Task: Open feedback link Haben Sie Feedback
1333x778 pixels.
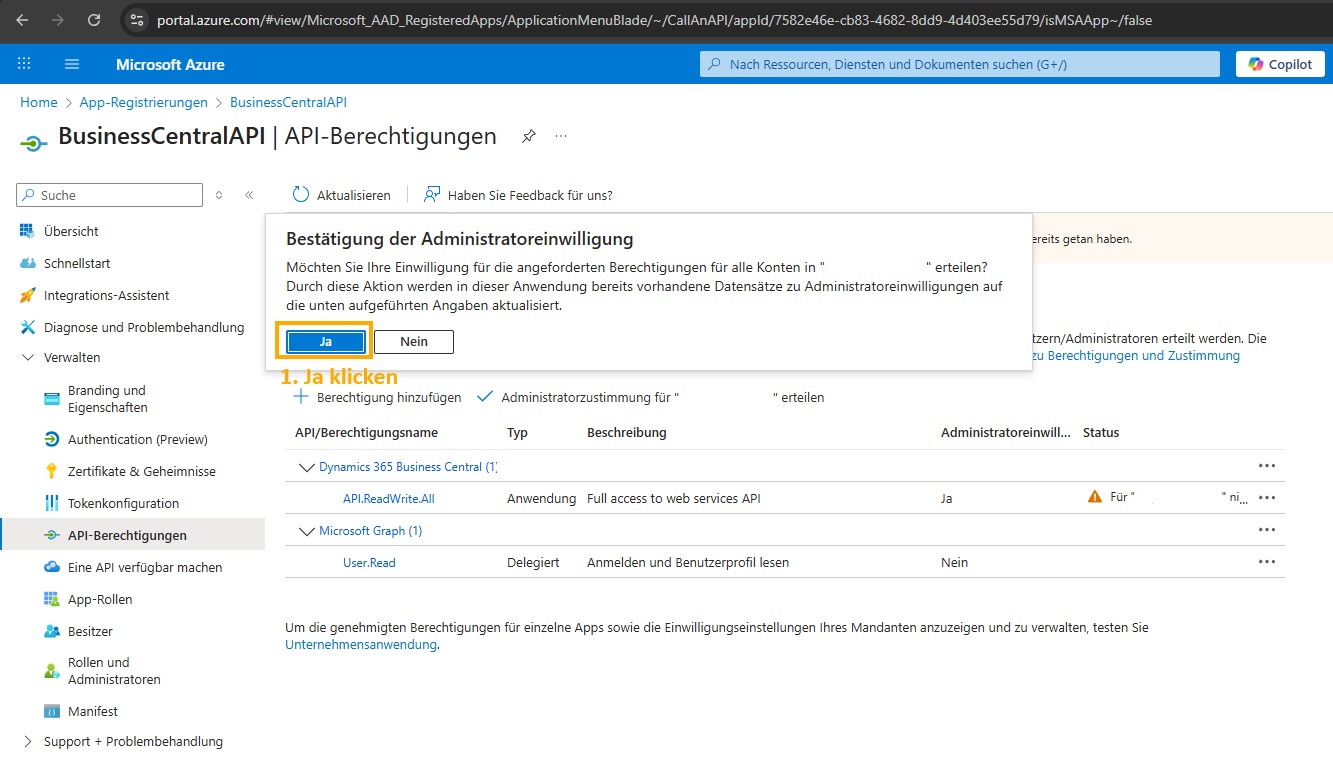Action: (x=518, y=195)
